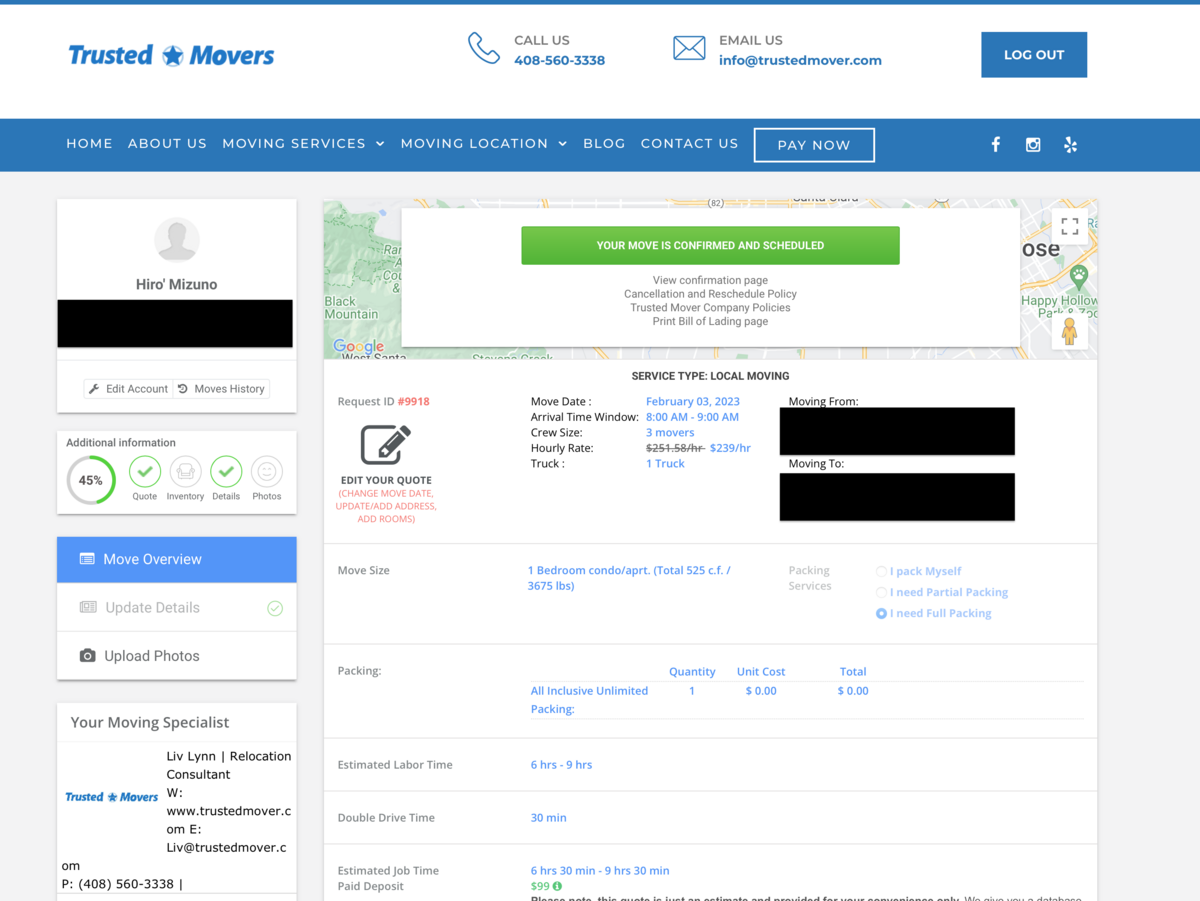Open the Print Bill of Lading page link

[x=710, y=321]
